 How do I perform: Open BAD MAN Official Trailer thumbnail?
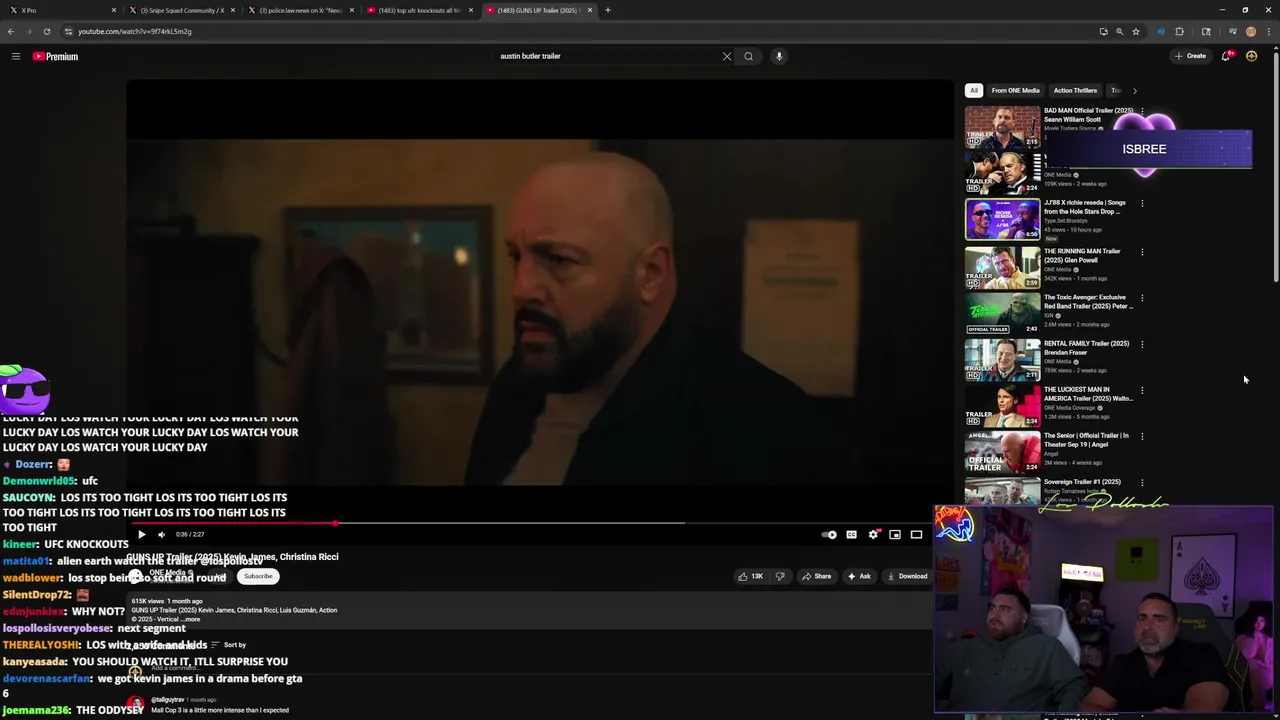click(1002, 126)
